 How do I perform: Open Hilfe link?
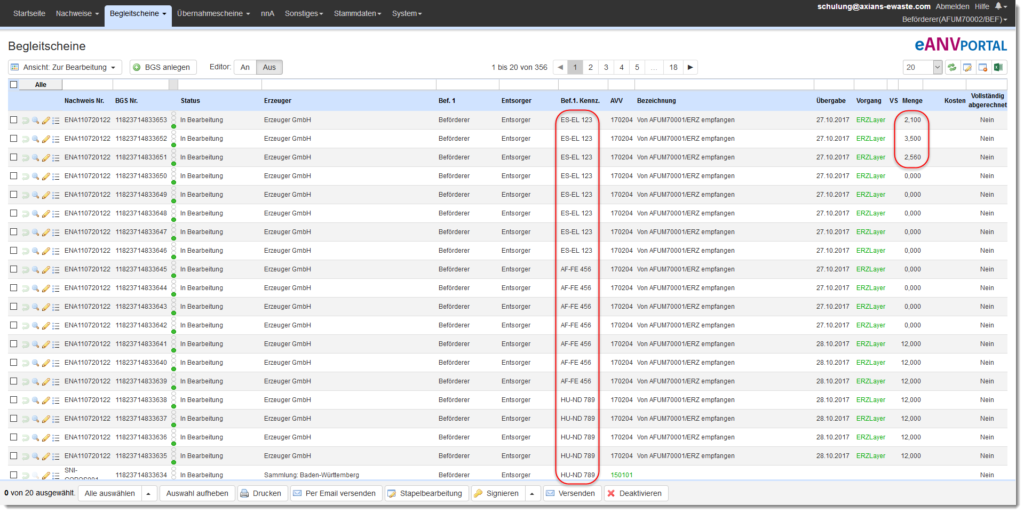tap(982, 6)
